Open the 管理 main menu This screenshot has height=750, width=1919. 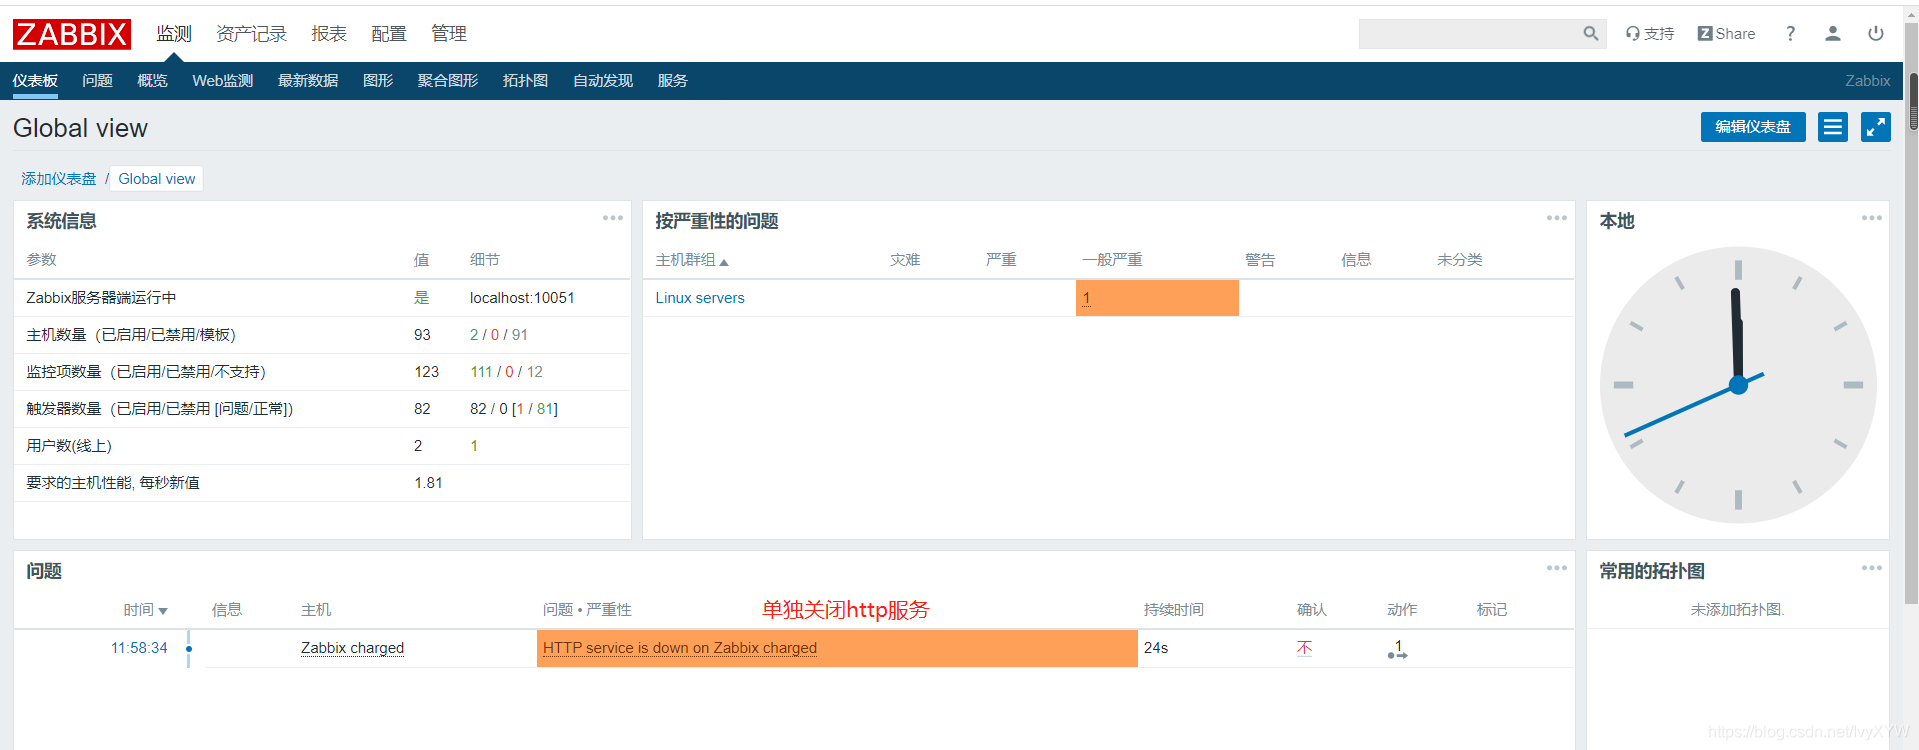[449, 34]
